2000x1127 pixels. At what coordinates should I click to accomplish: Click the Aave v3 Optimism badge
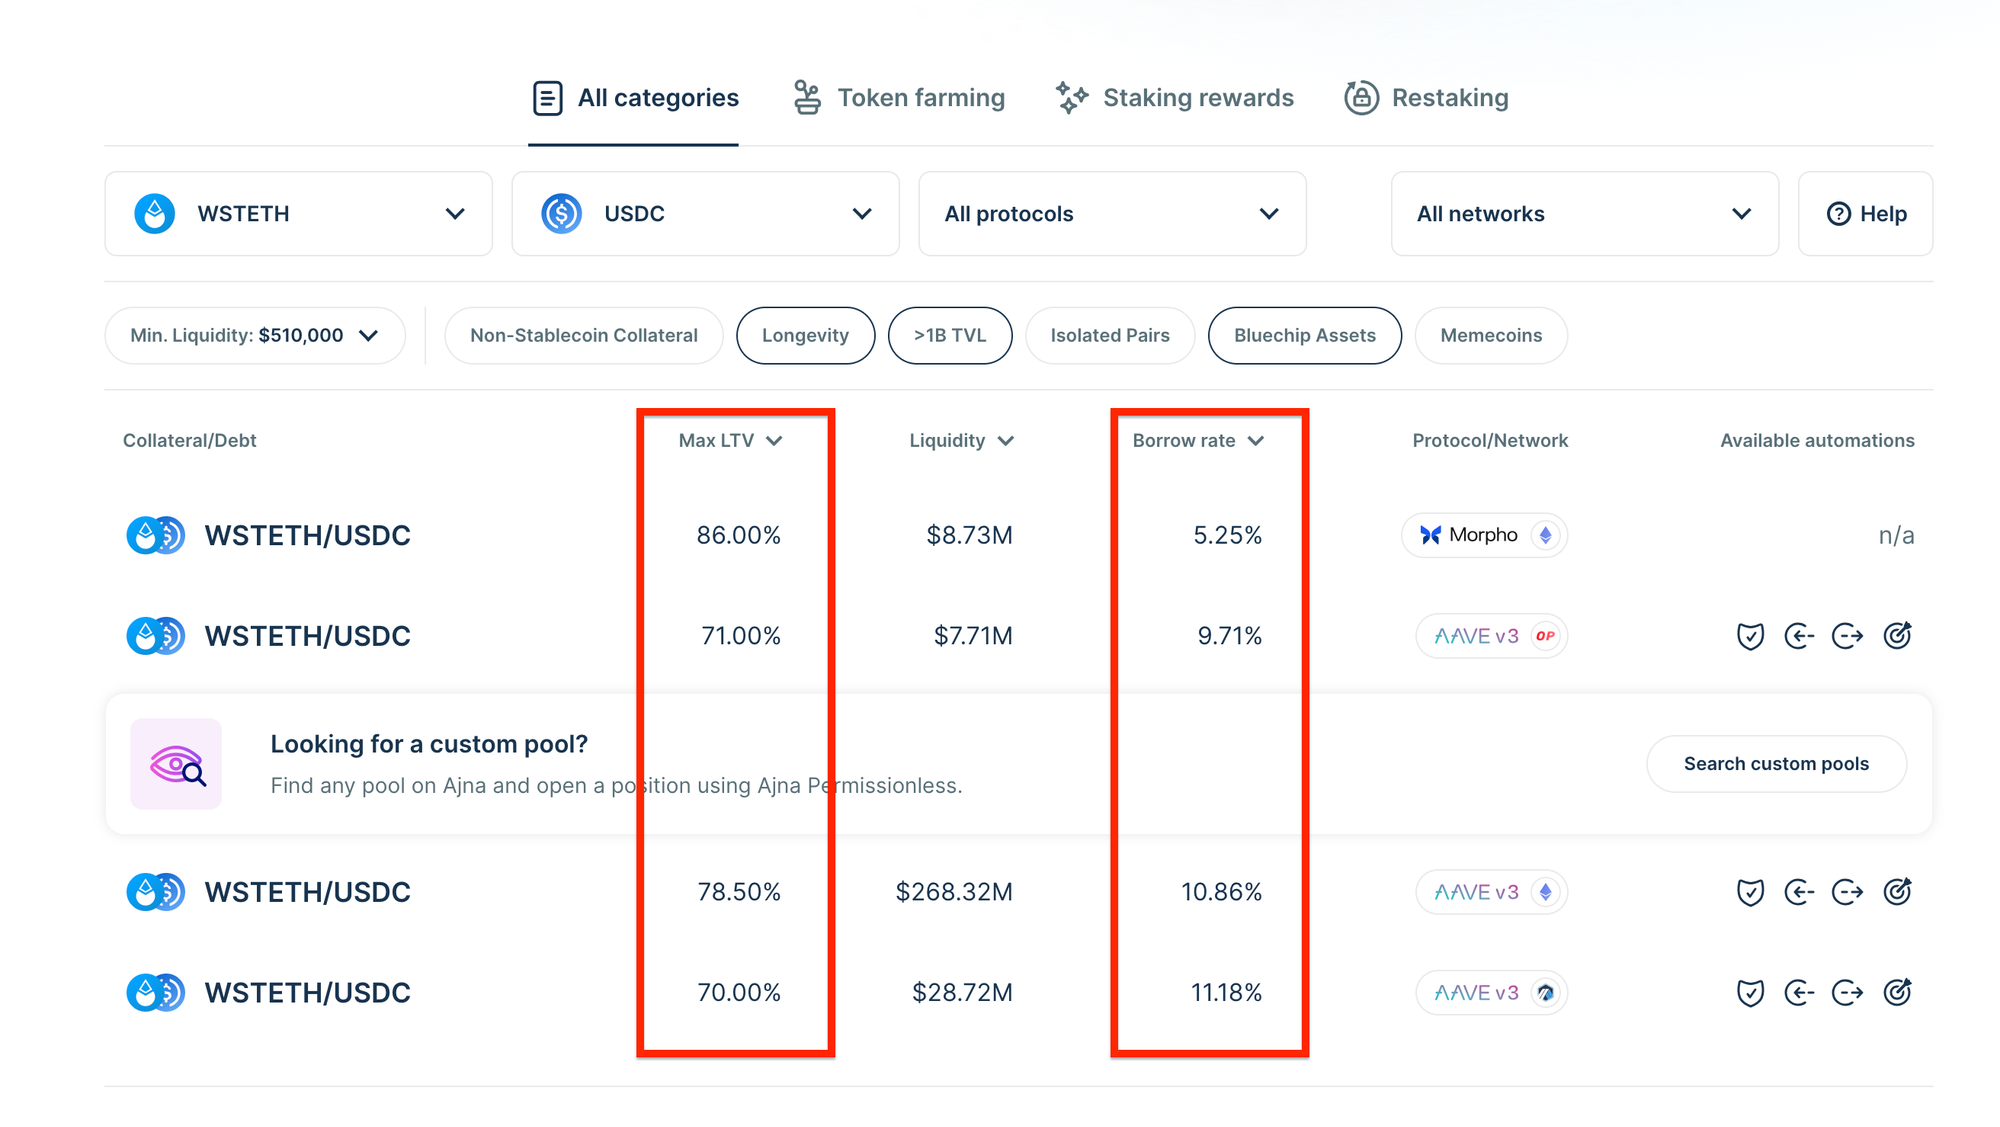coord(1491,636)
